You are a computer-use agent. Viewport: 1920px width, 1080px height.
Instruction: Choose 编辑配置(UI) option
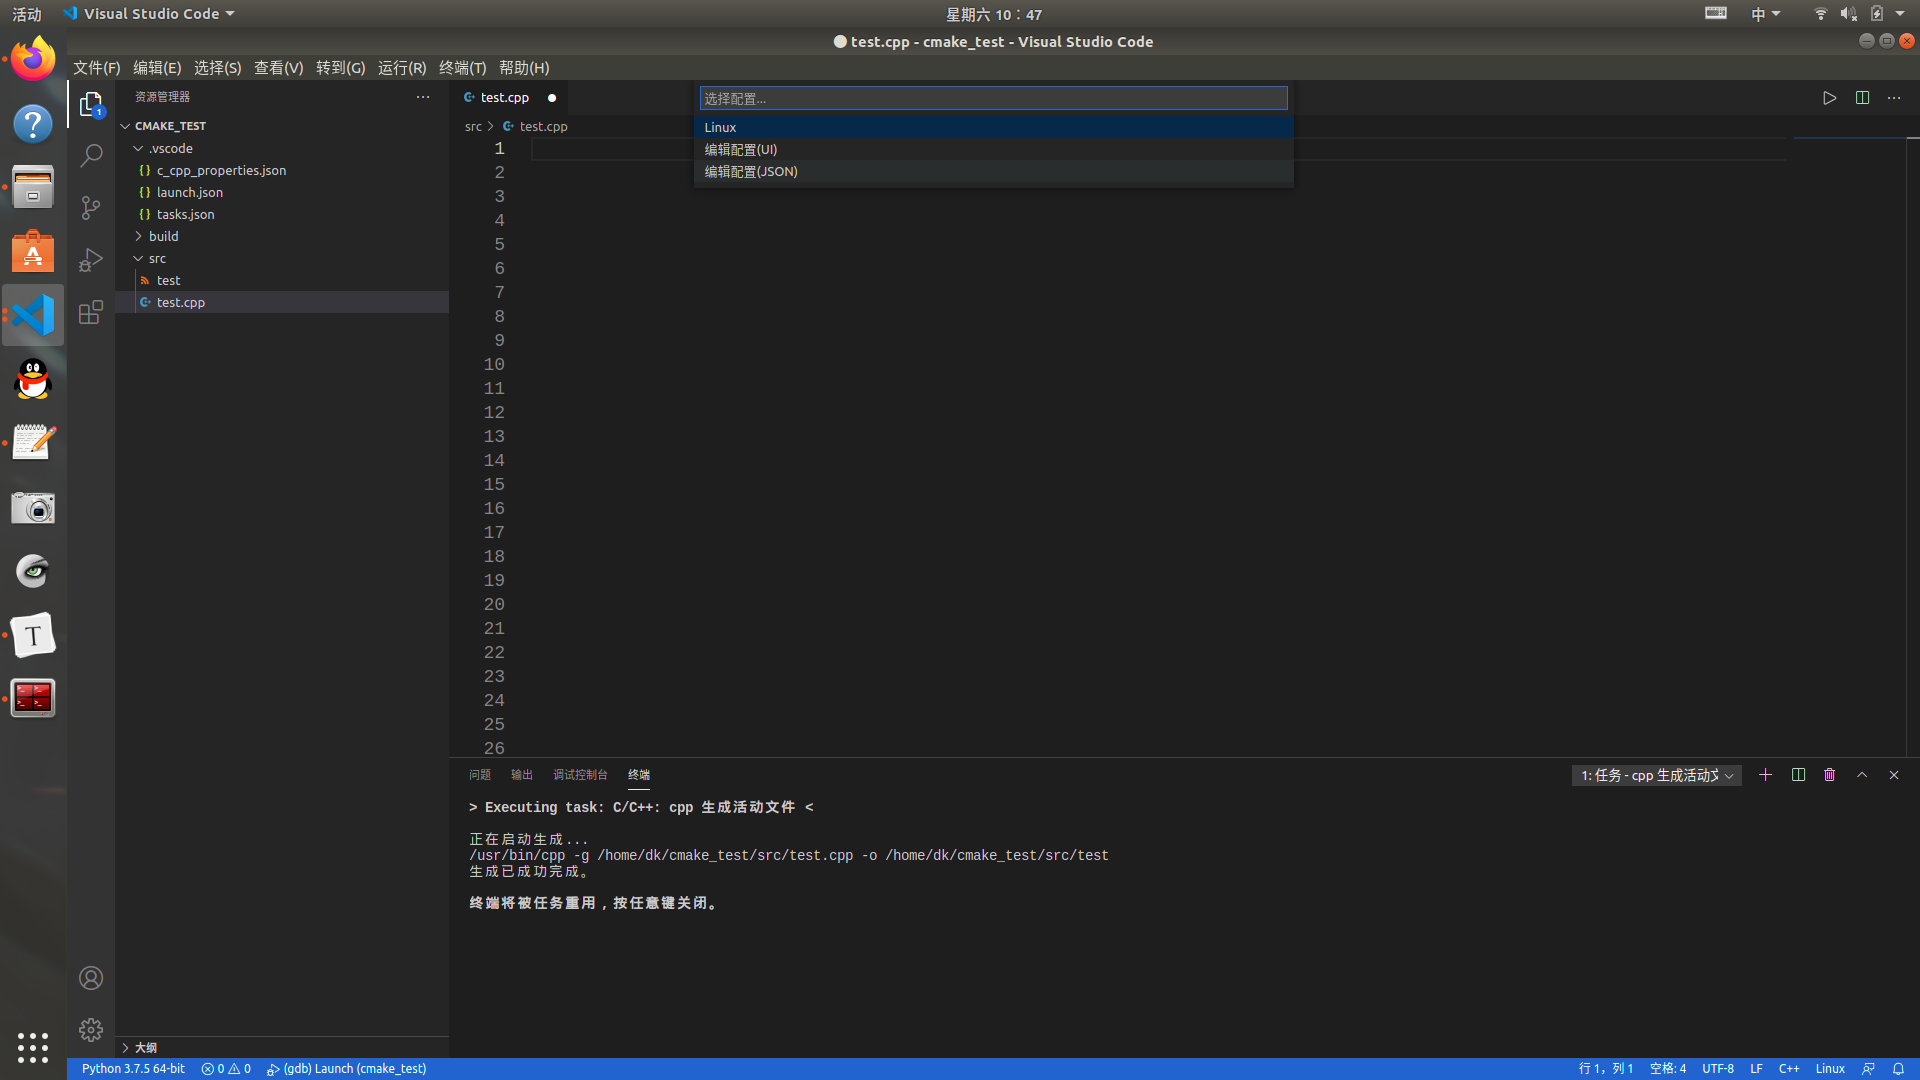pyautogui.click(x=993, y=149)
